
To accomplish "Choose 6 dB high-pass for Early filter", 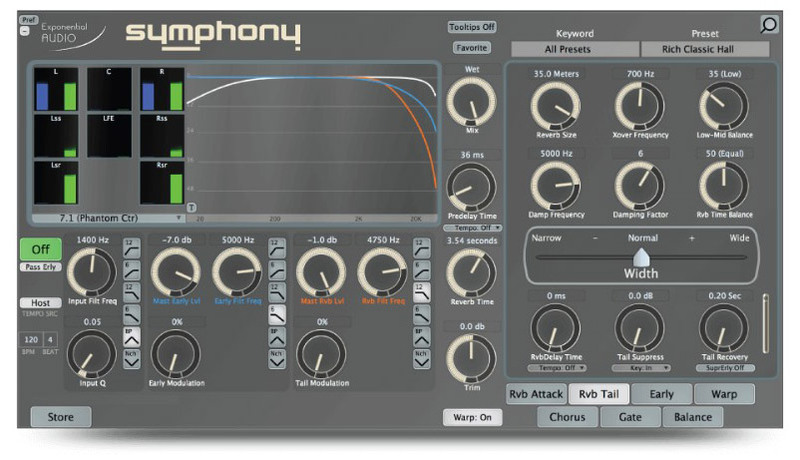I will pyautogui.click(x=277, y=270).
